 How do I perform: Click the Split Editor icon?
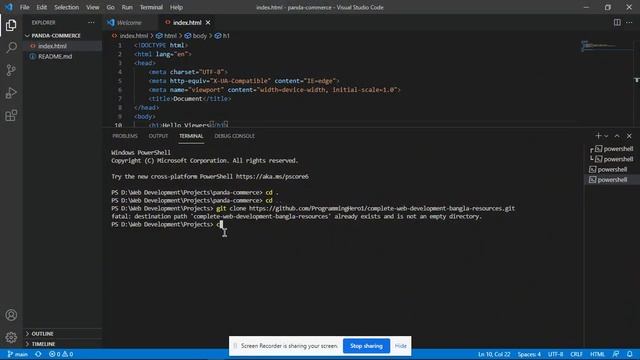[x=617, y=22]
